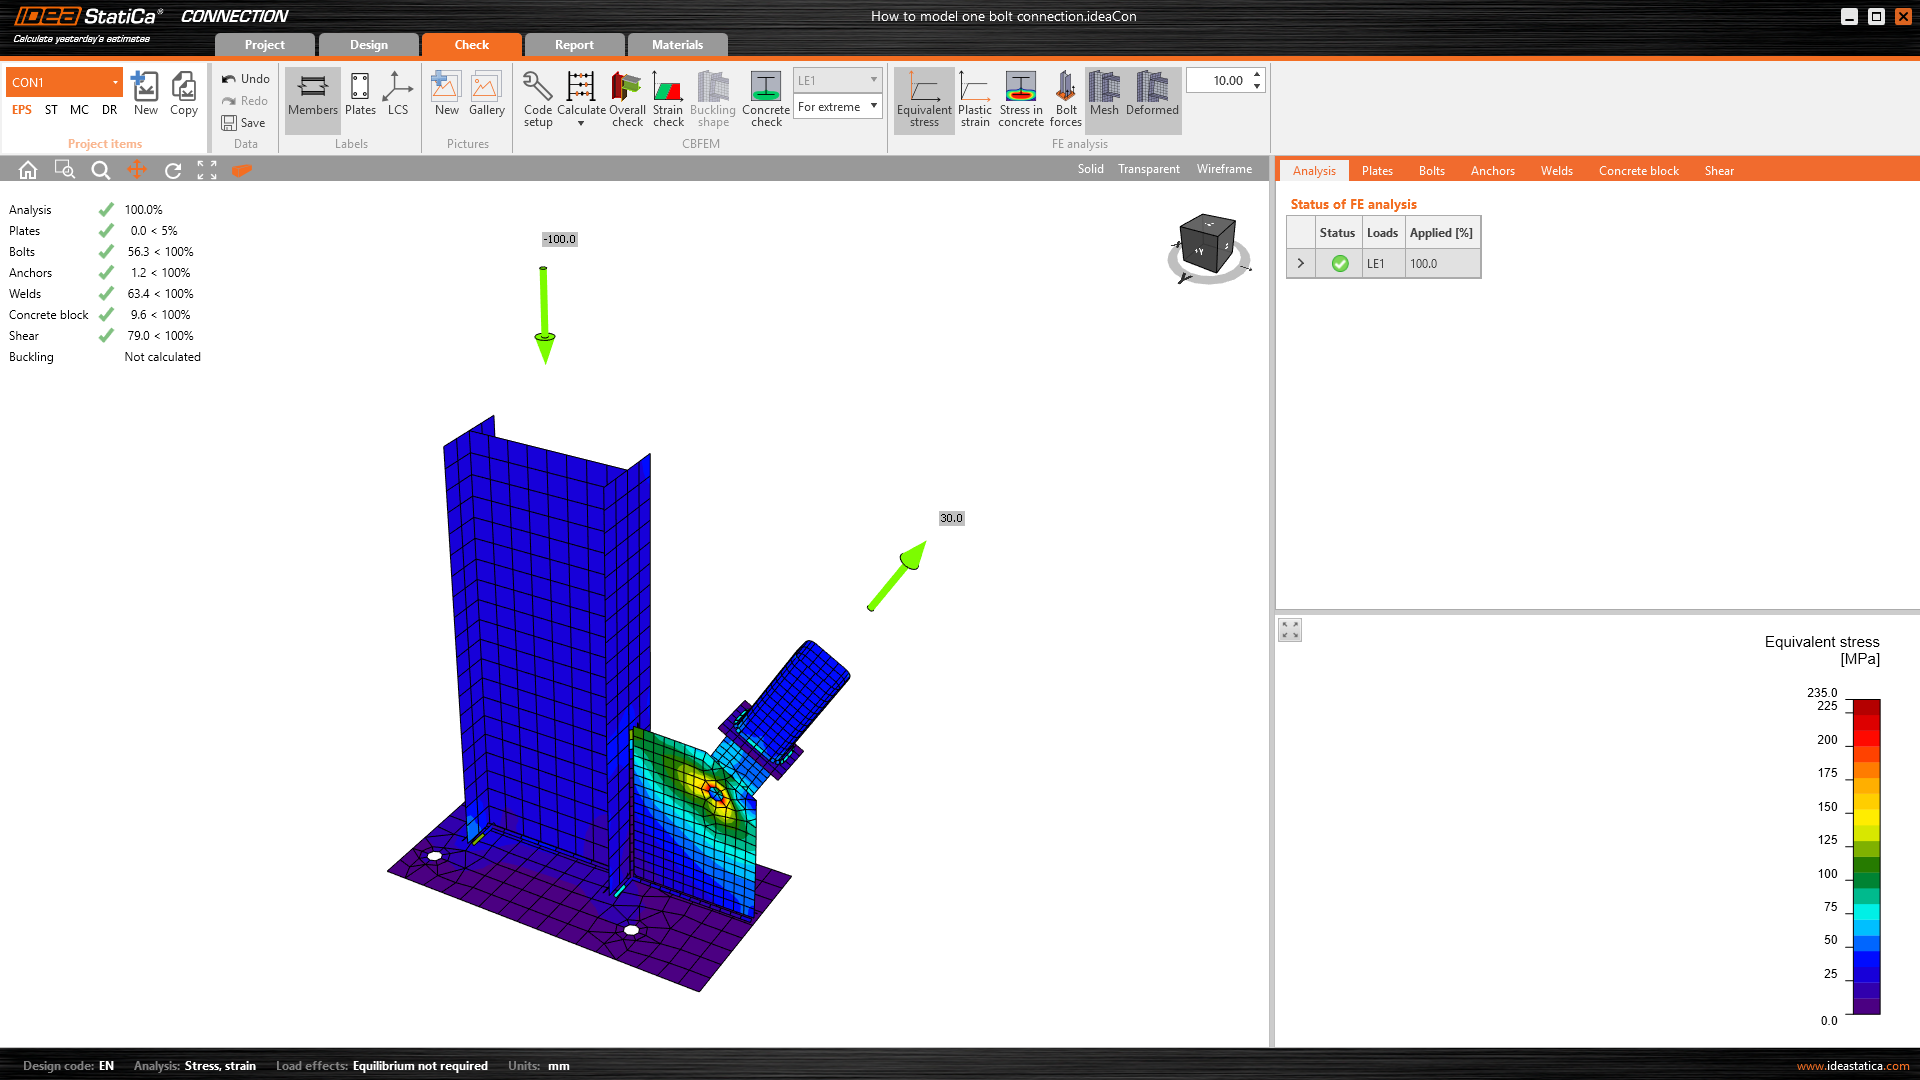
Task: Open the Welds results tab
Action: pyautogui.click(x=1556, y=171)
